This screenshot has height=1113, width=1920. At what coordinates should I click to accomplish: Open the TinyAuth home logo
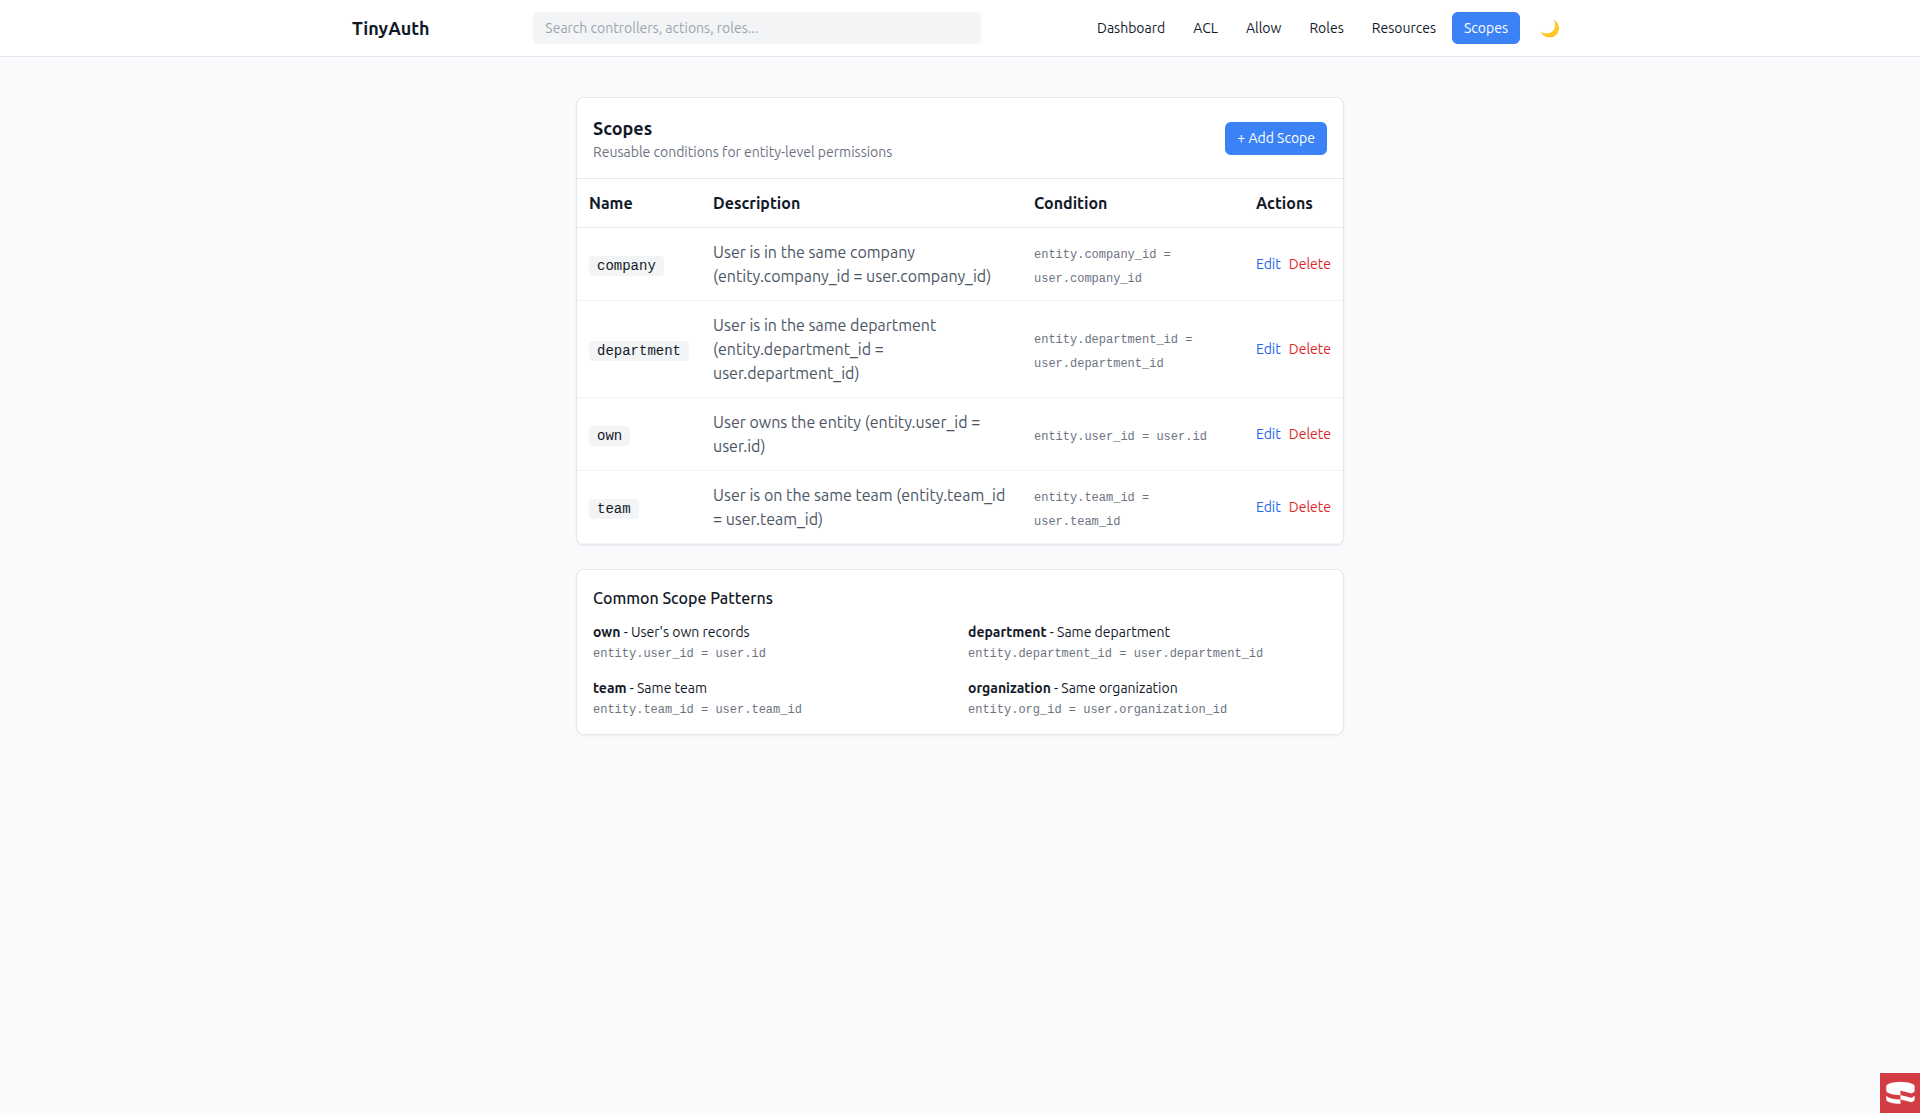(x=390, y=28)
